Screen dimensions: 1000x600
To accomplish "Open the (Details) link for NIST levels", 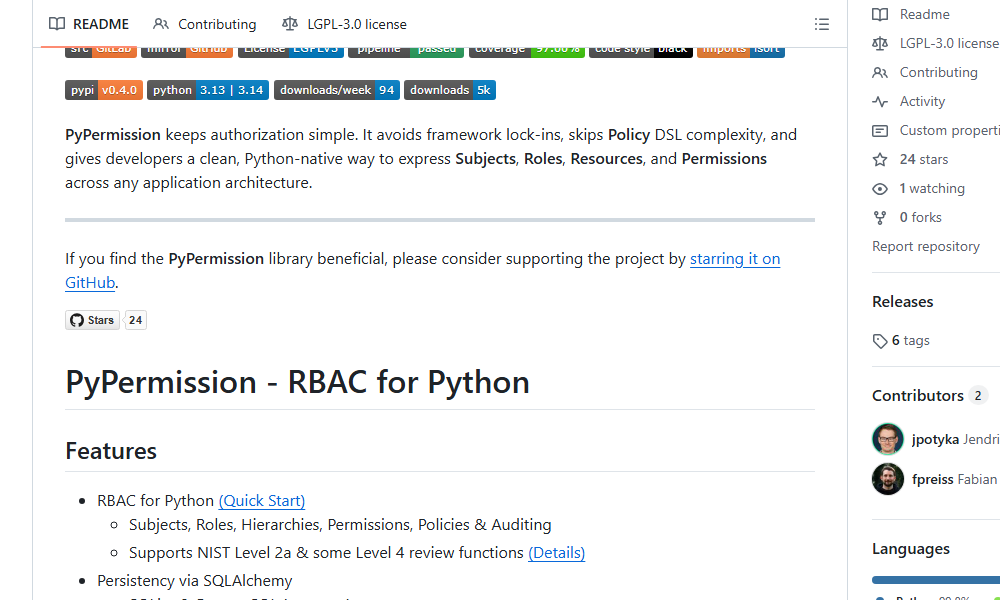I will pos(556,552).
